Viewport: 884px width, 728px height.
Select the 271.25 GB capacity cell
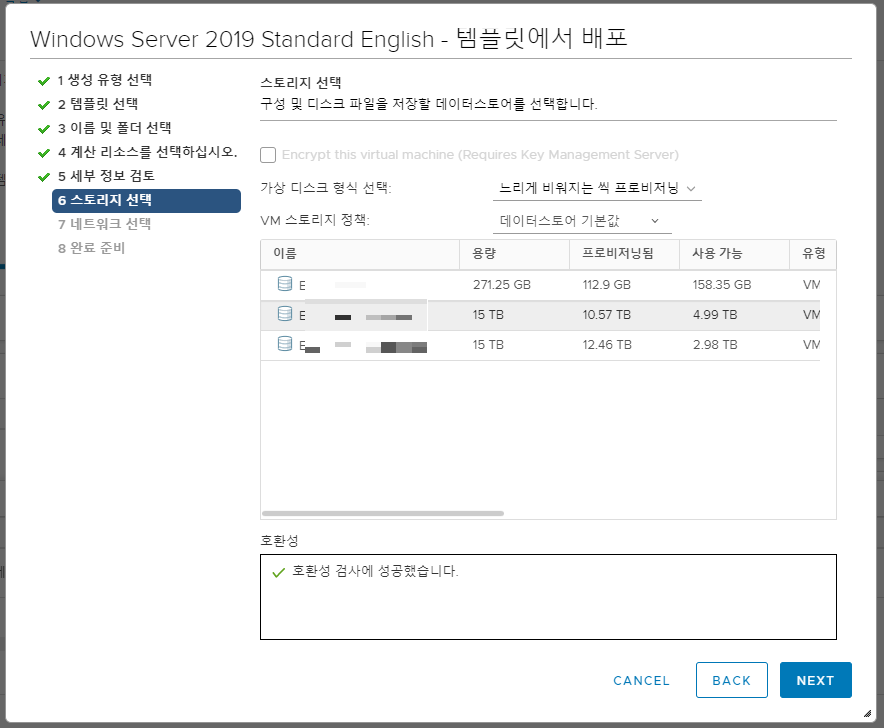[502, 285]
